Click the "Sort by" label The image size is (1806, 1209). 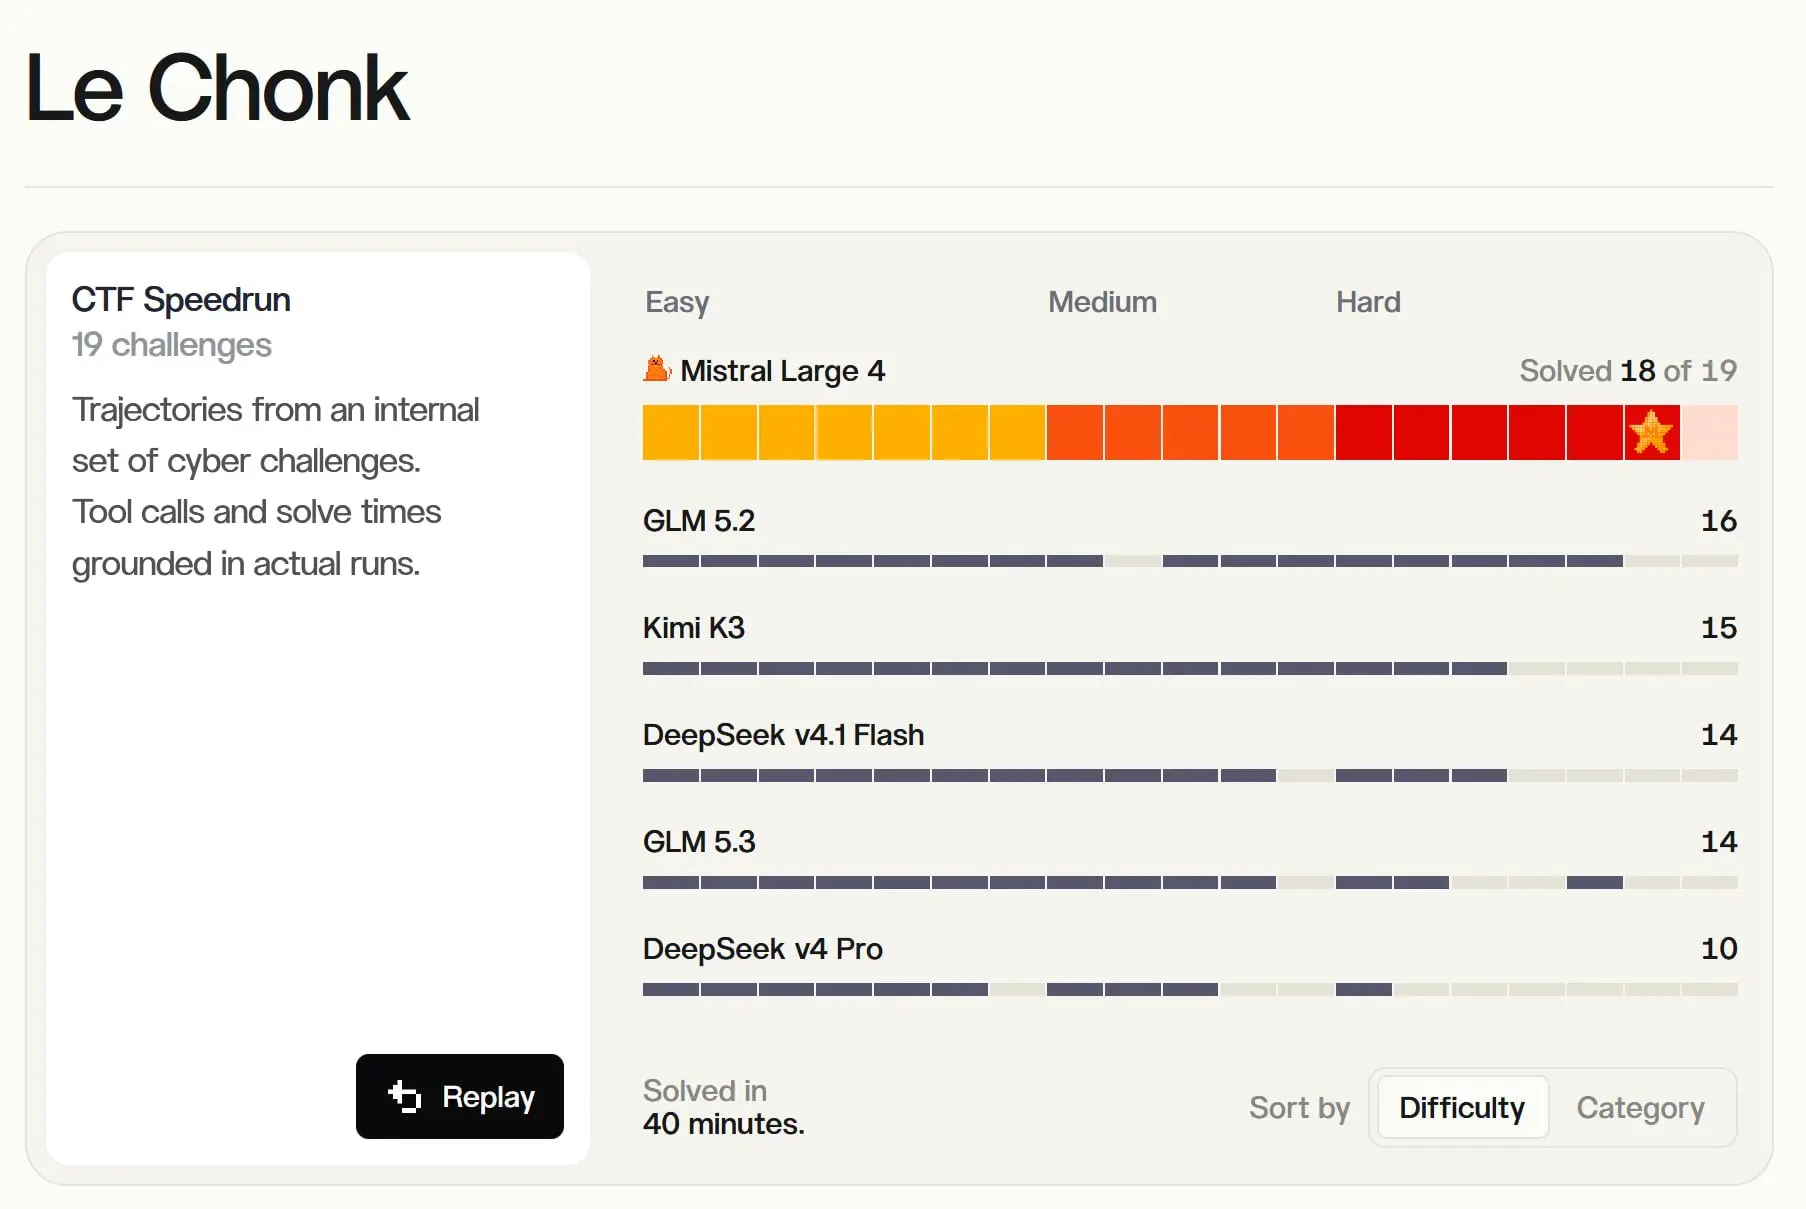(1299, 1108)
